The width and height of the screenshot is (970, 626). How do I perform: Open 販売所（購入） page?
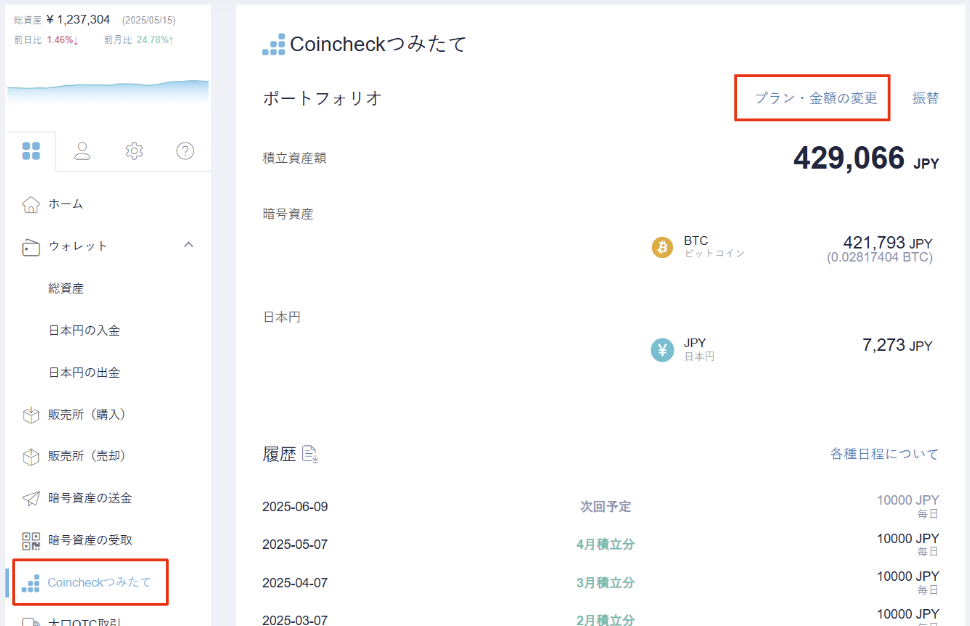(x=87, y=414)
